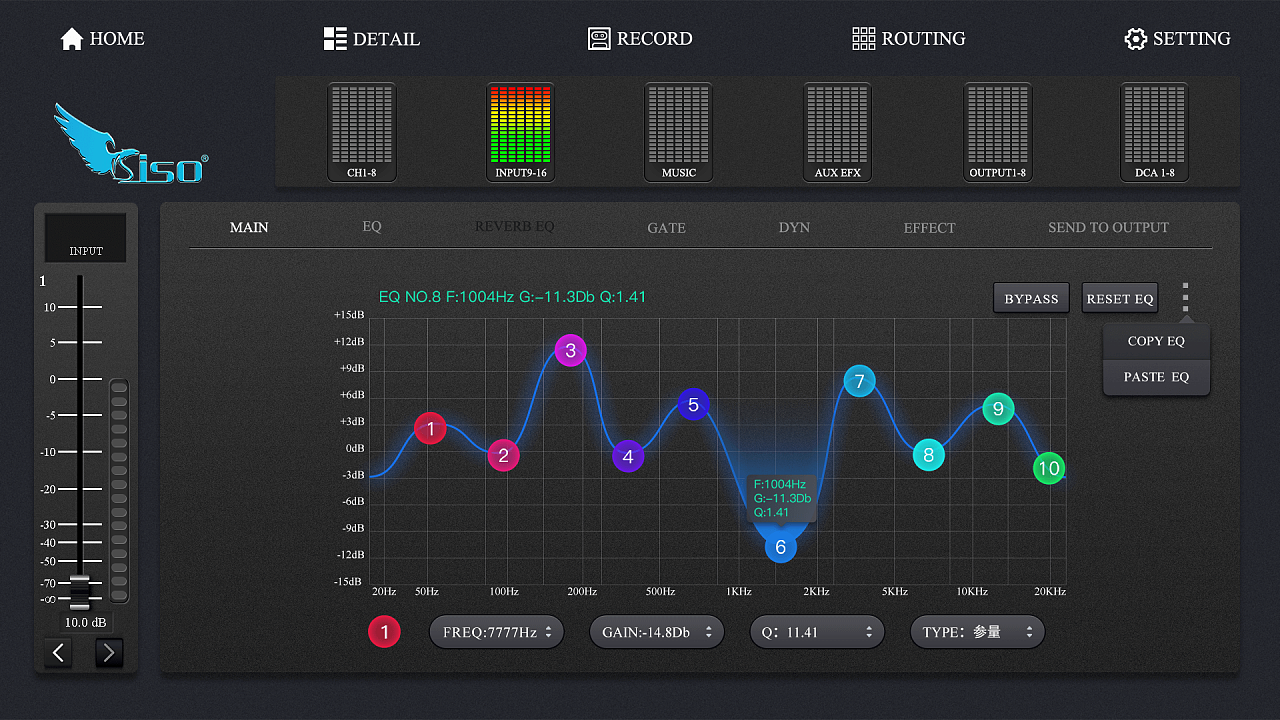Select EQ band node 2
The height and width of the screenshot is (720, 1280).
(504, 455)
